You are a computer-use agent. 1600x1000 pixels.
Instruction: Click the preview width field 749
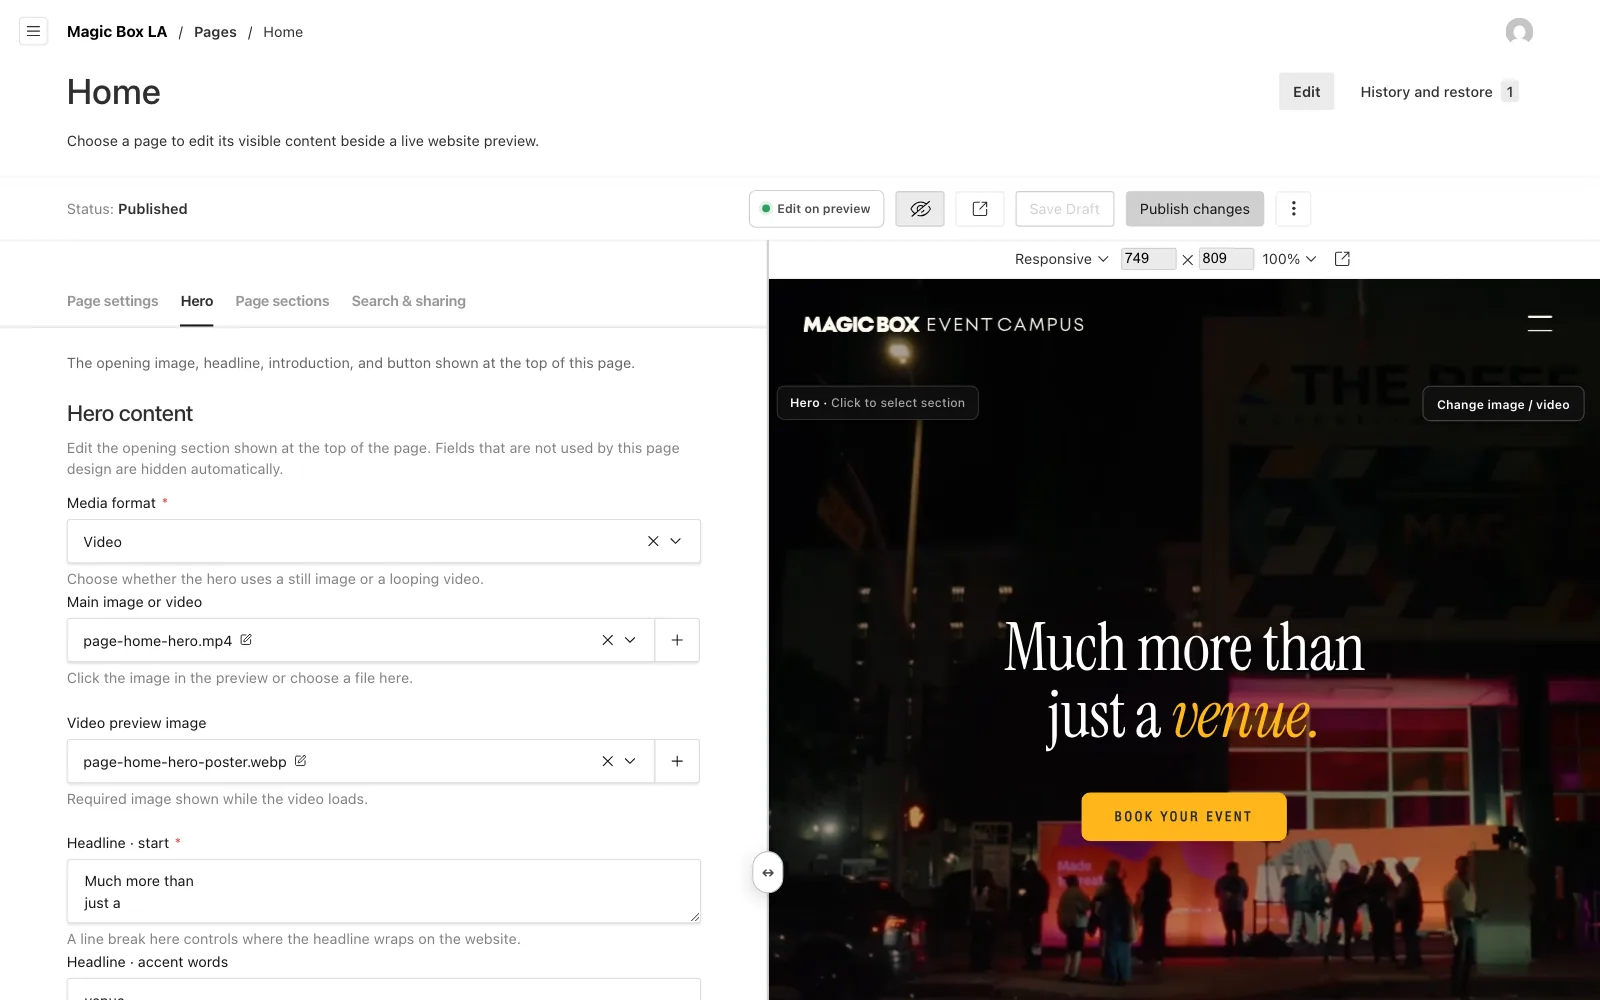tap(1148, 259)
